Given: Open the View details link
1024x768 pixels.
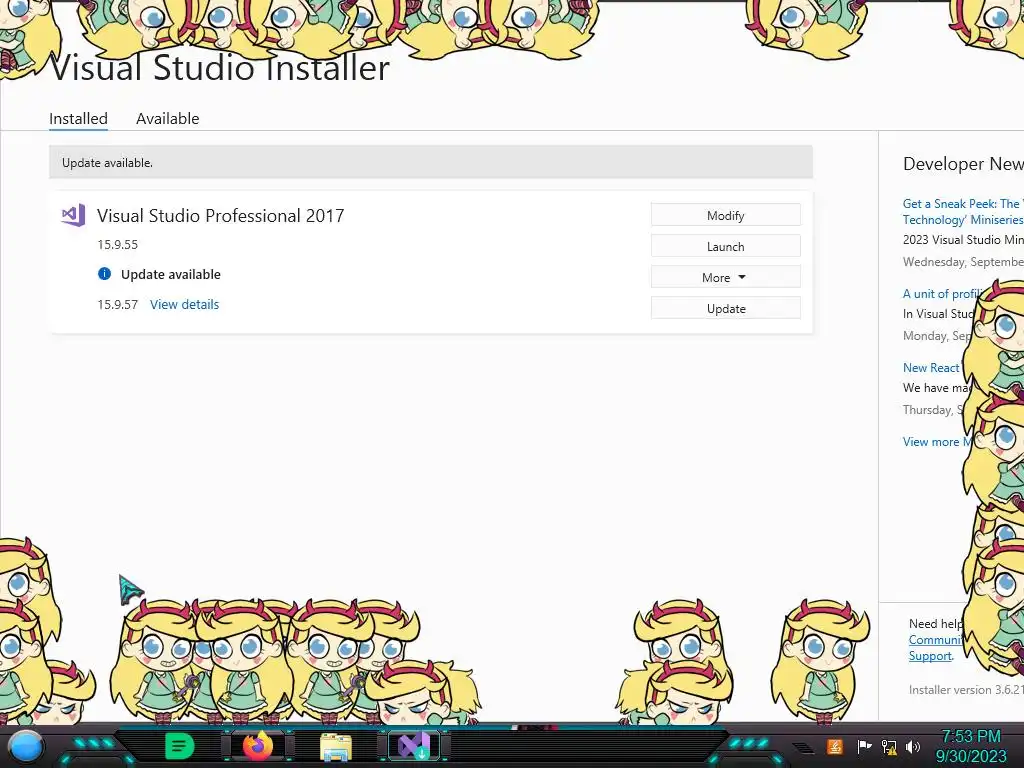Looking at the screenshot, I should 184,304.
